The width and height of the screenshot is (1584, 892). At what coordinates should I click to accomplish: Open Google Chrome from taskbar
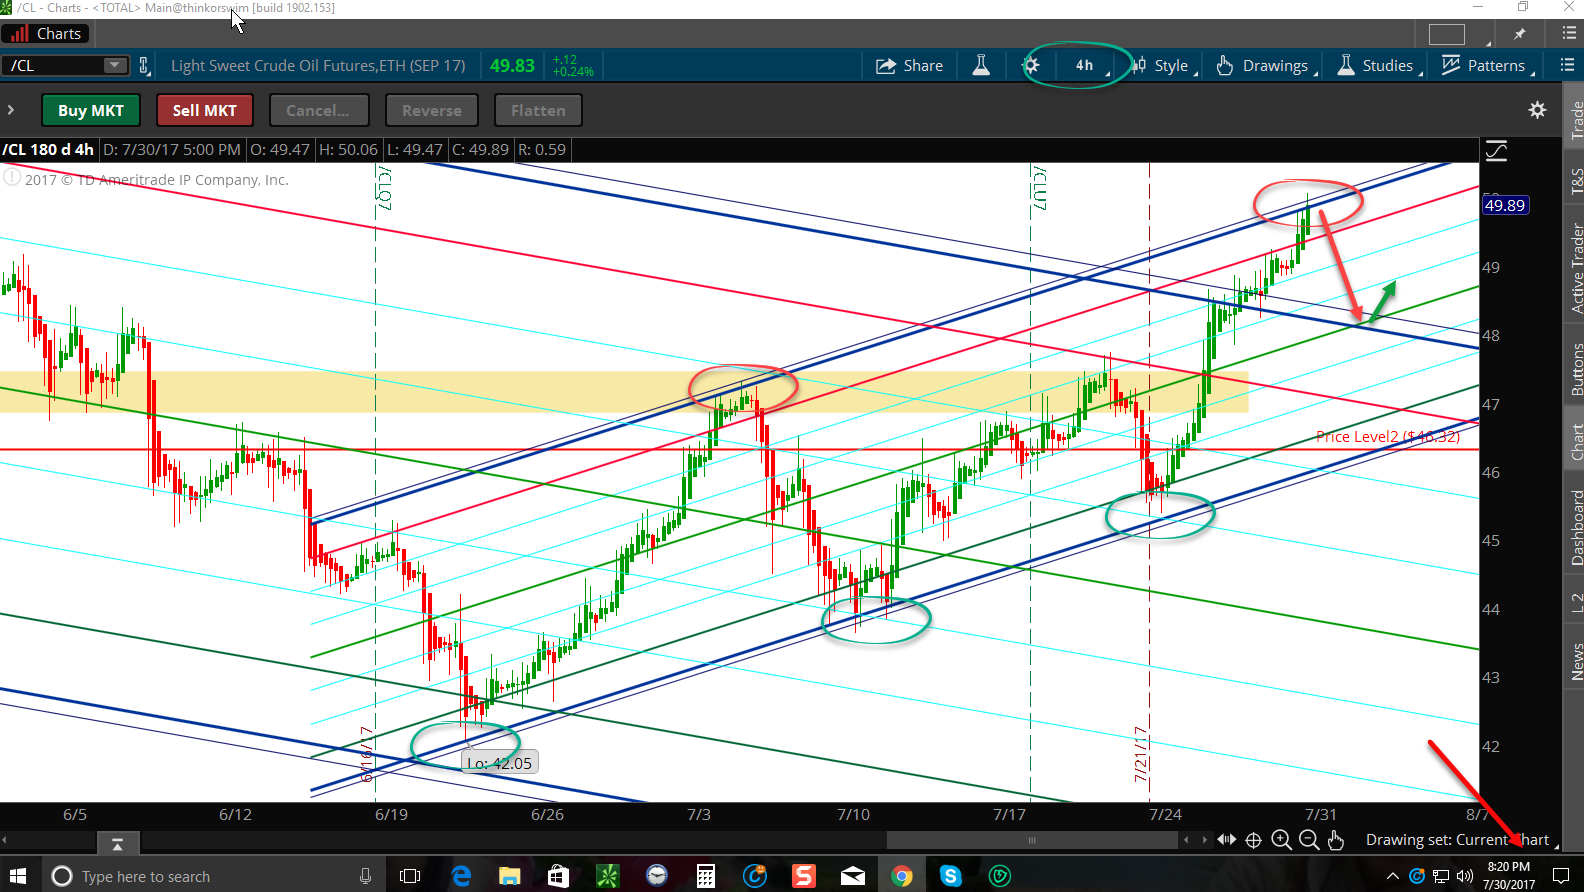coord(902,876)
